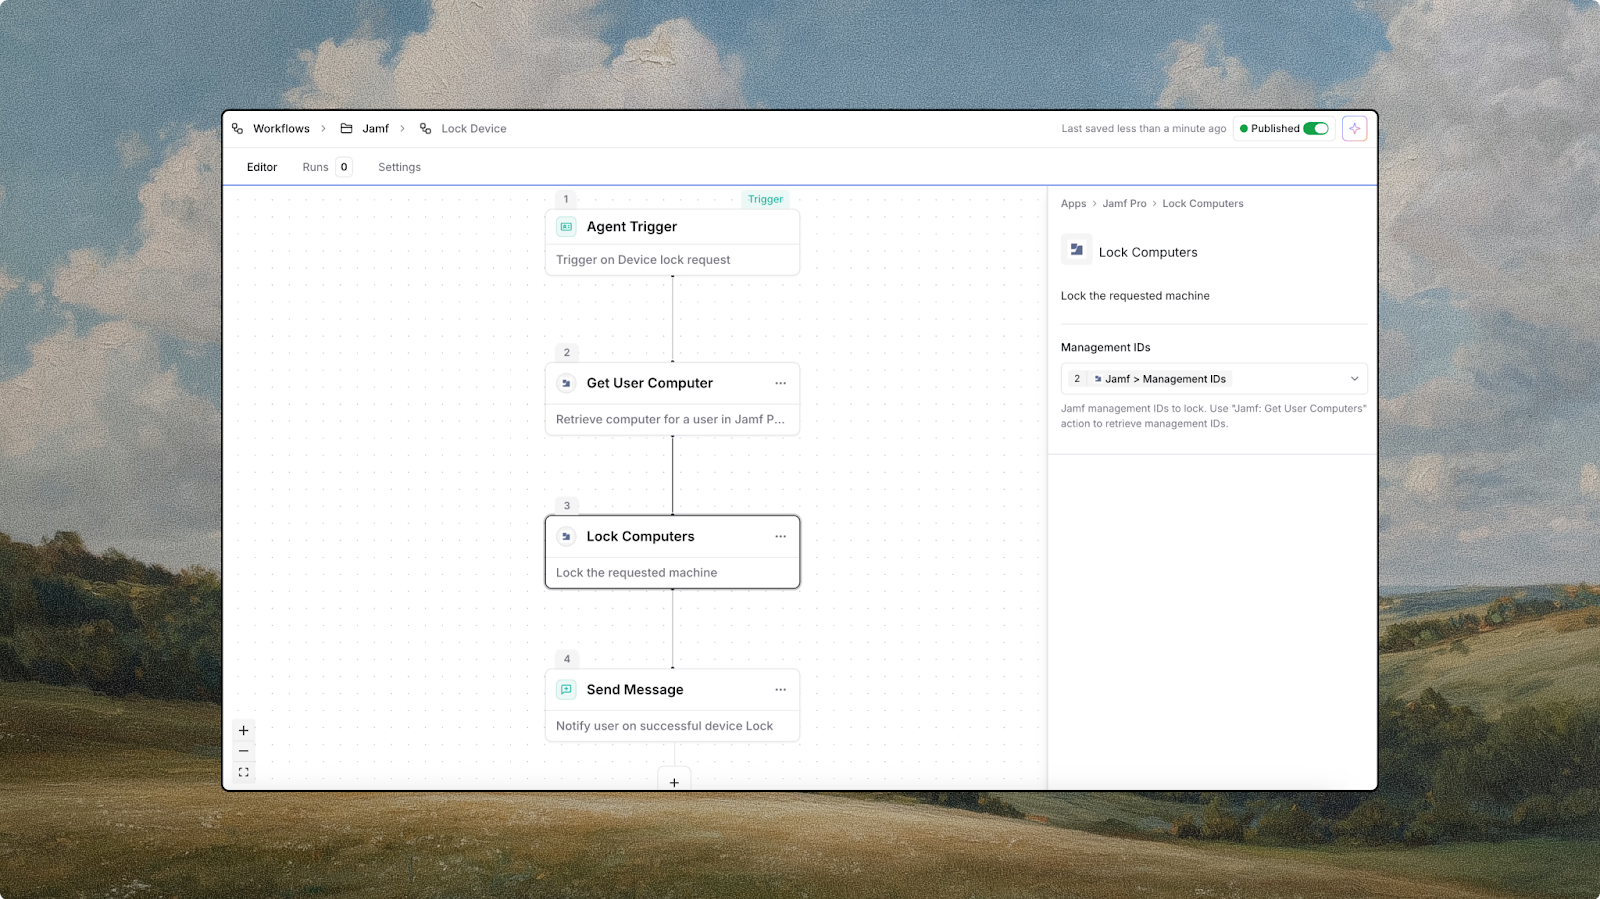
Task: Select the Editor tab
Action: [x=262, y=167]
